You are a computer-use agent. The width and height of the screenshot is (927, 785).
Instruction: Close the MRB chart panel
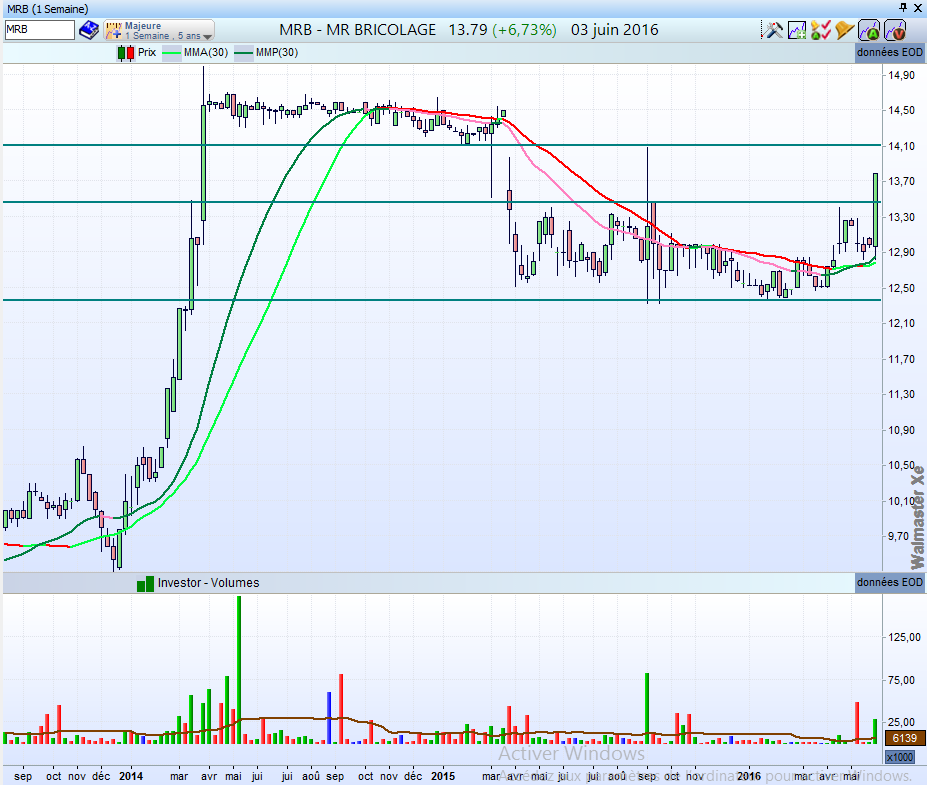(x=918, y=8)
